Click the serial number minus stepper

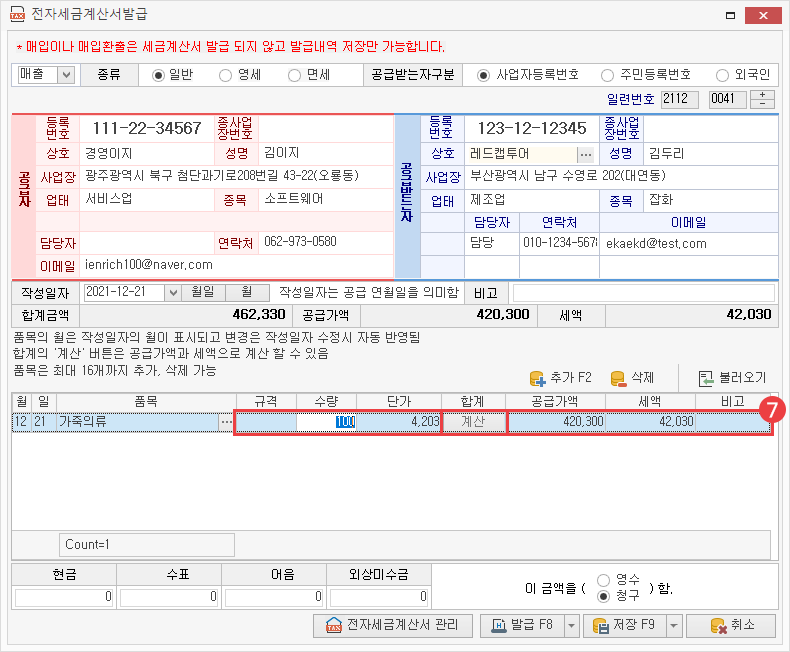coord(762,104)
